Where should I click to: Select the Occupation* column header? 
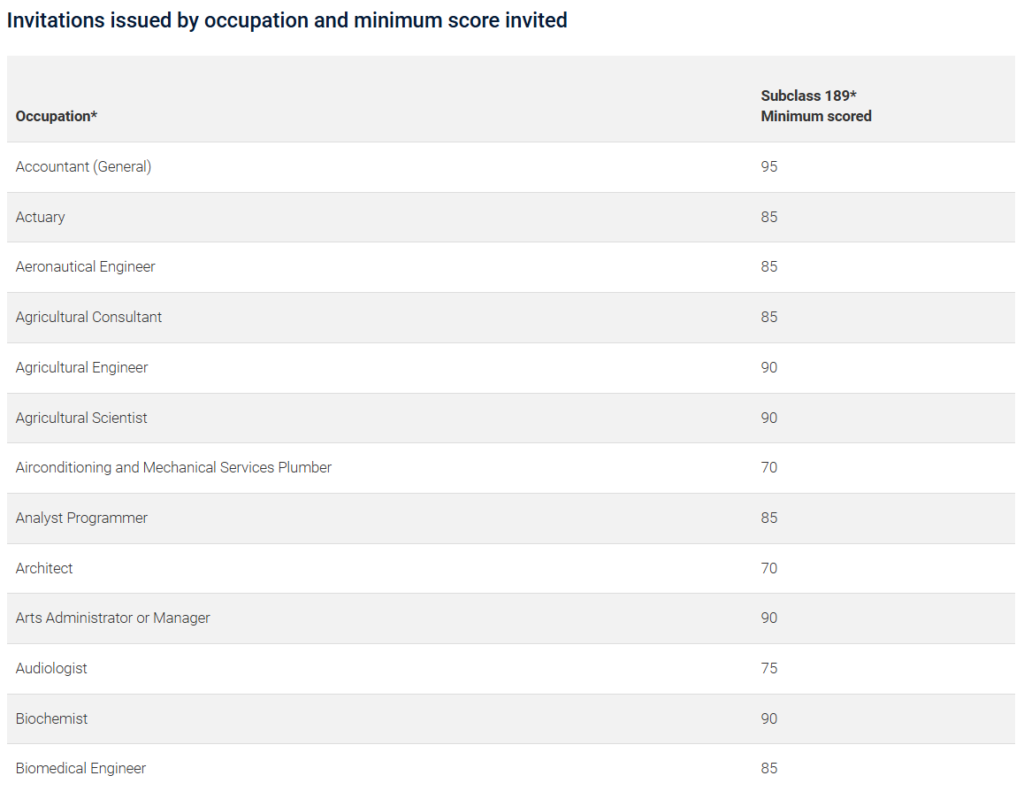(56, 116)
